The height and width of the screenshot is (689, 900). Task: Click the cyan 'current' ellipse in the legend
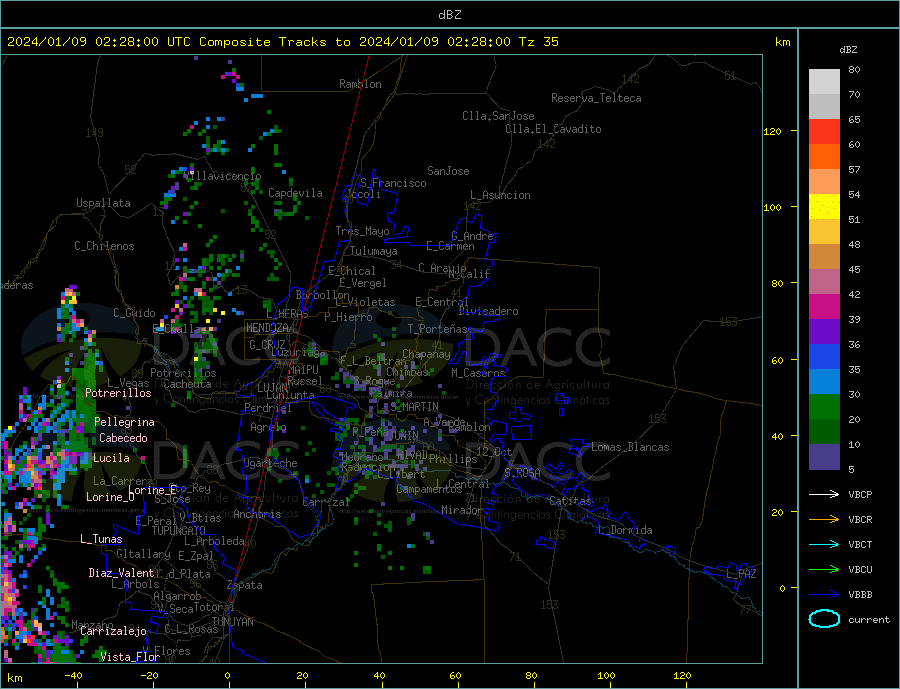coord(824,619)
